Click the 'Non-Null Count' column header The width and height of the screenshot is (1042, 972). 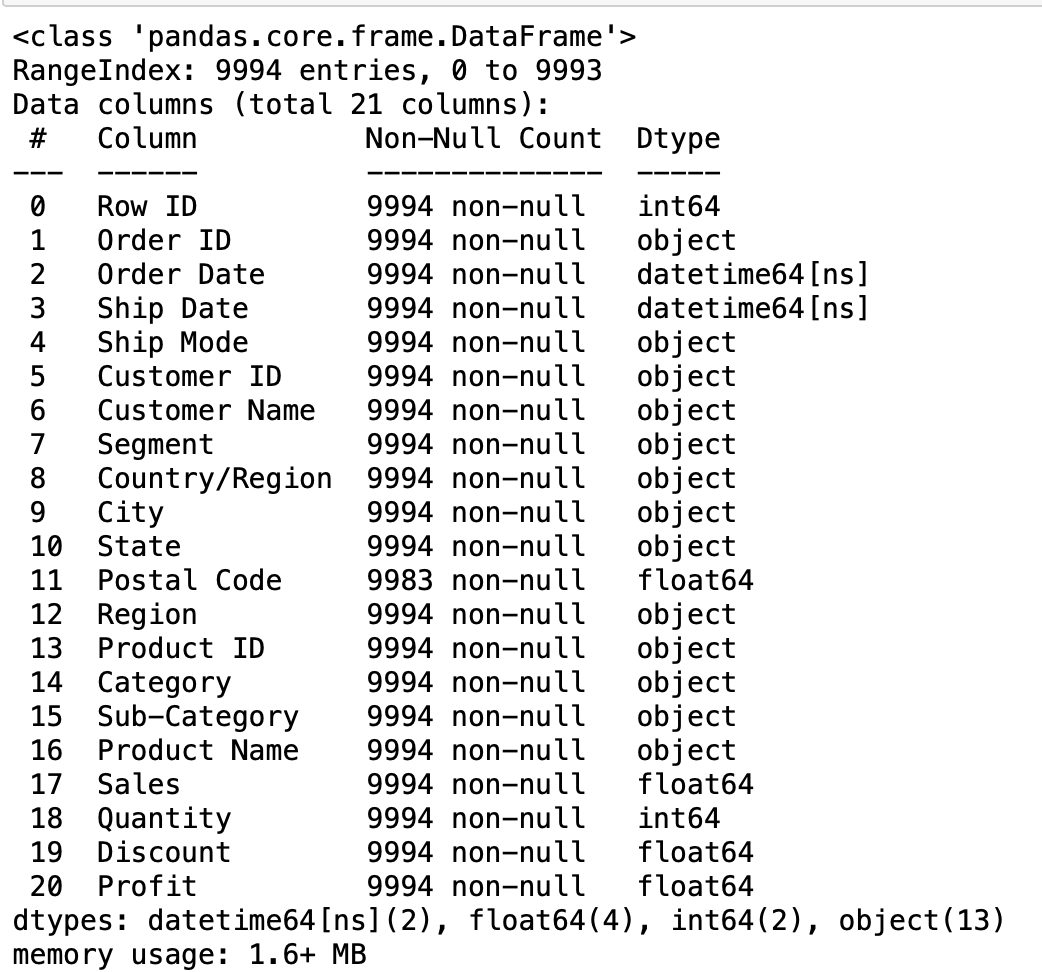(483, 138)
